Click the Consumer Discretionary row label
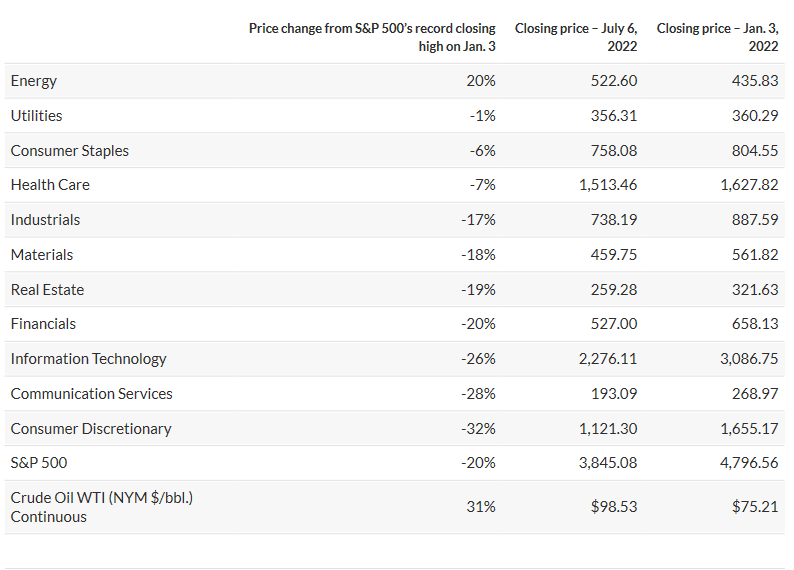Image resolution: width=794 pixels, height=570 pixels. pyautogui.click(x=91, y=429)
